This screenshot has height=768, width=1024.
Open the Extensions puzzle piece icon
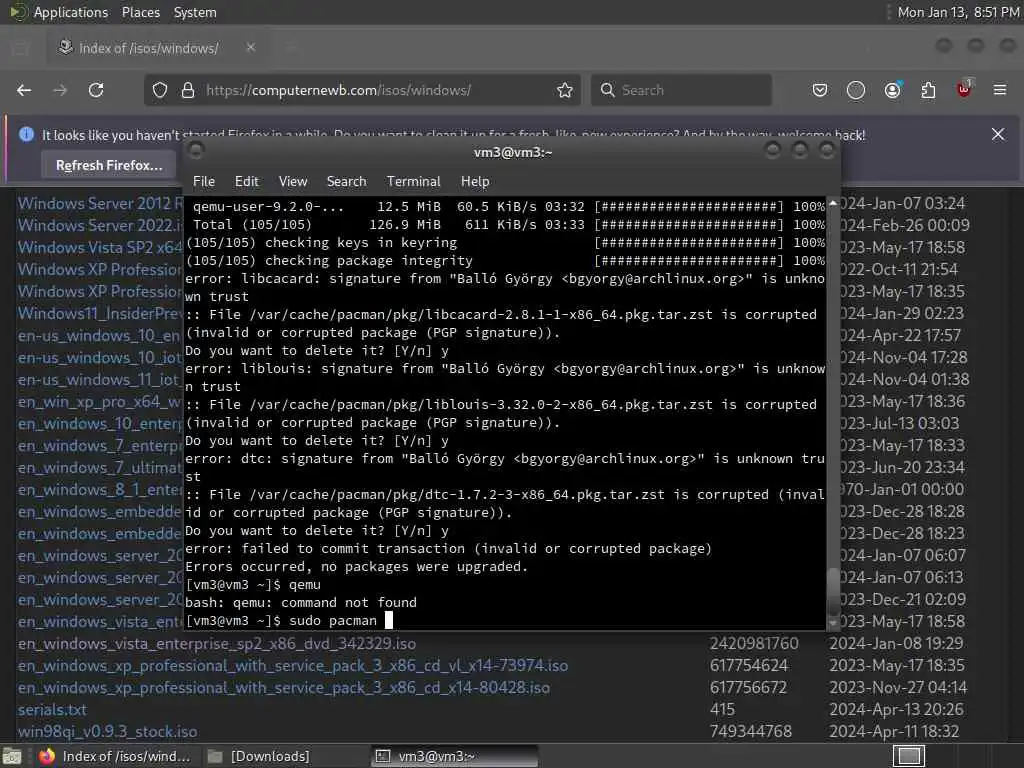click(x=928, y=90)
